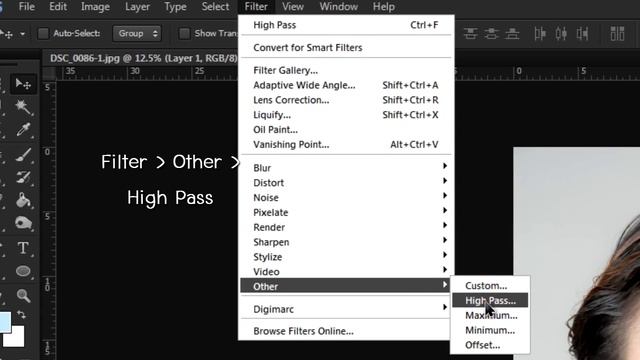Open the Image menu
This screenshot has height=360, width=640.
[95, 7]
